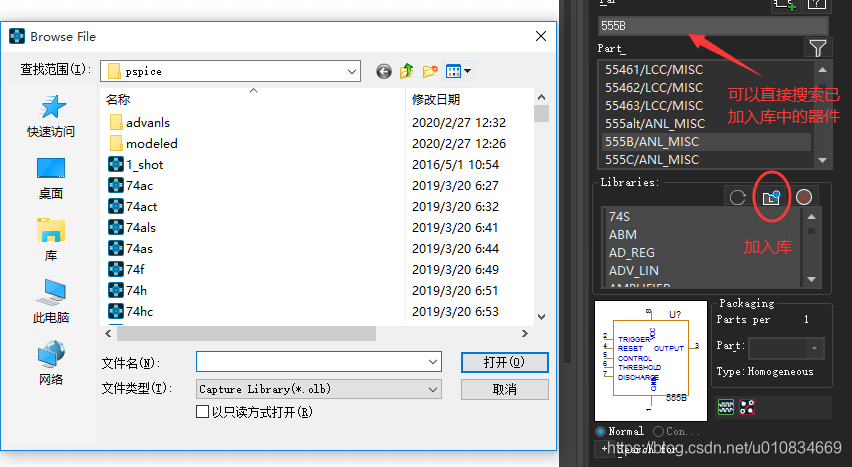
Task: Click the part search field containing 555B
Action: click(713, 26)
